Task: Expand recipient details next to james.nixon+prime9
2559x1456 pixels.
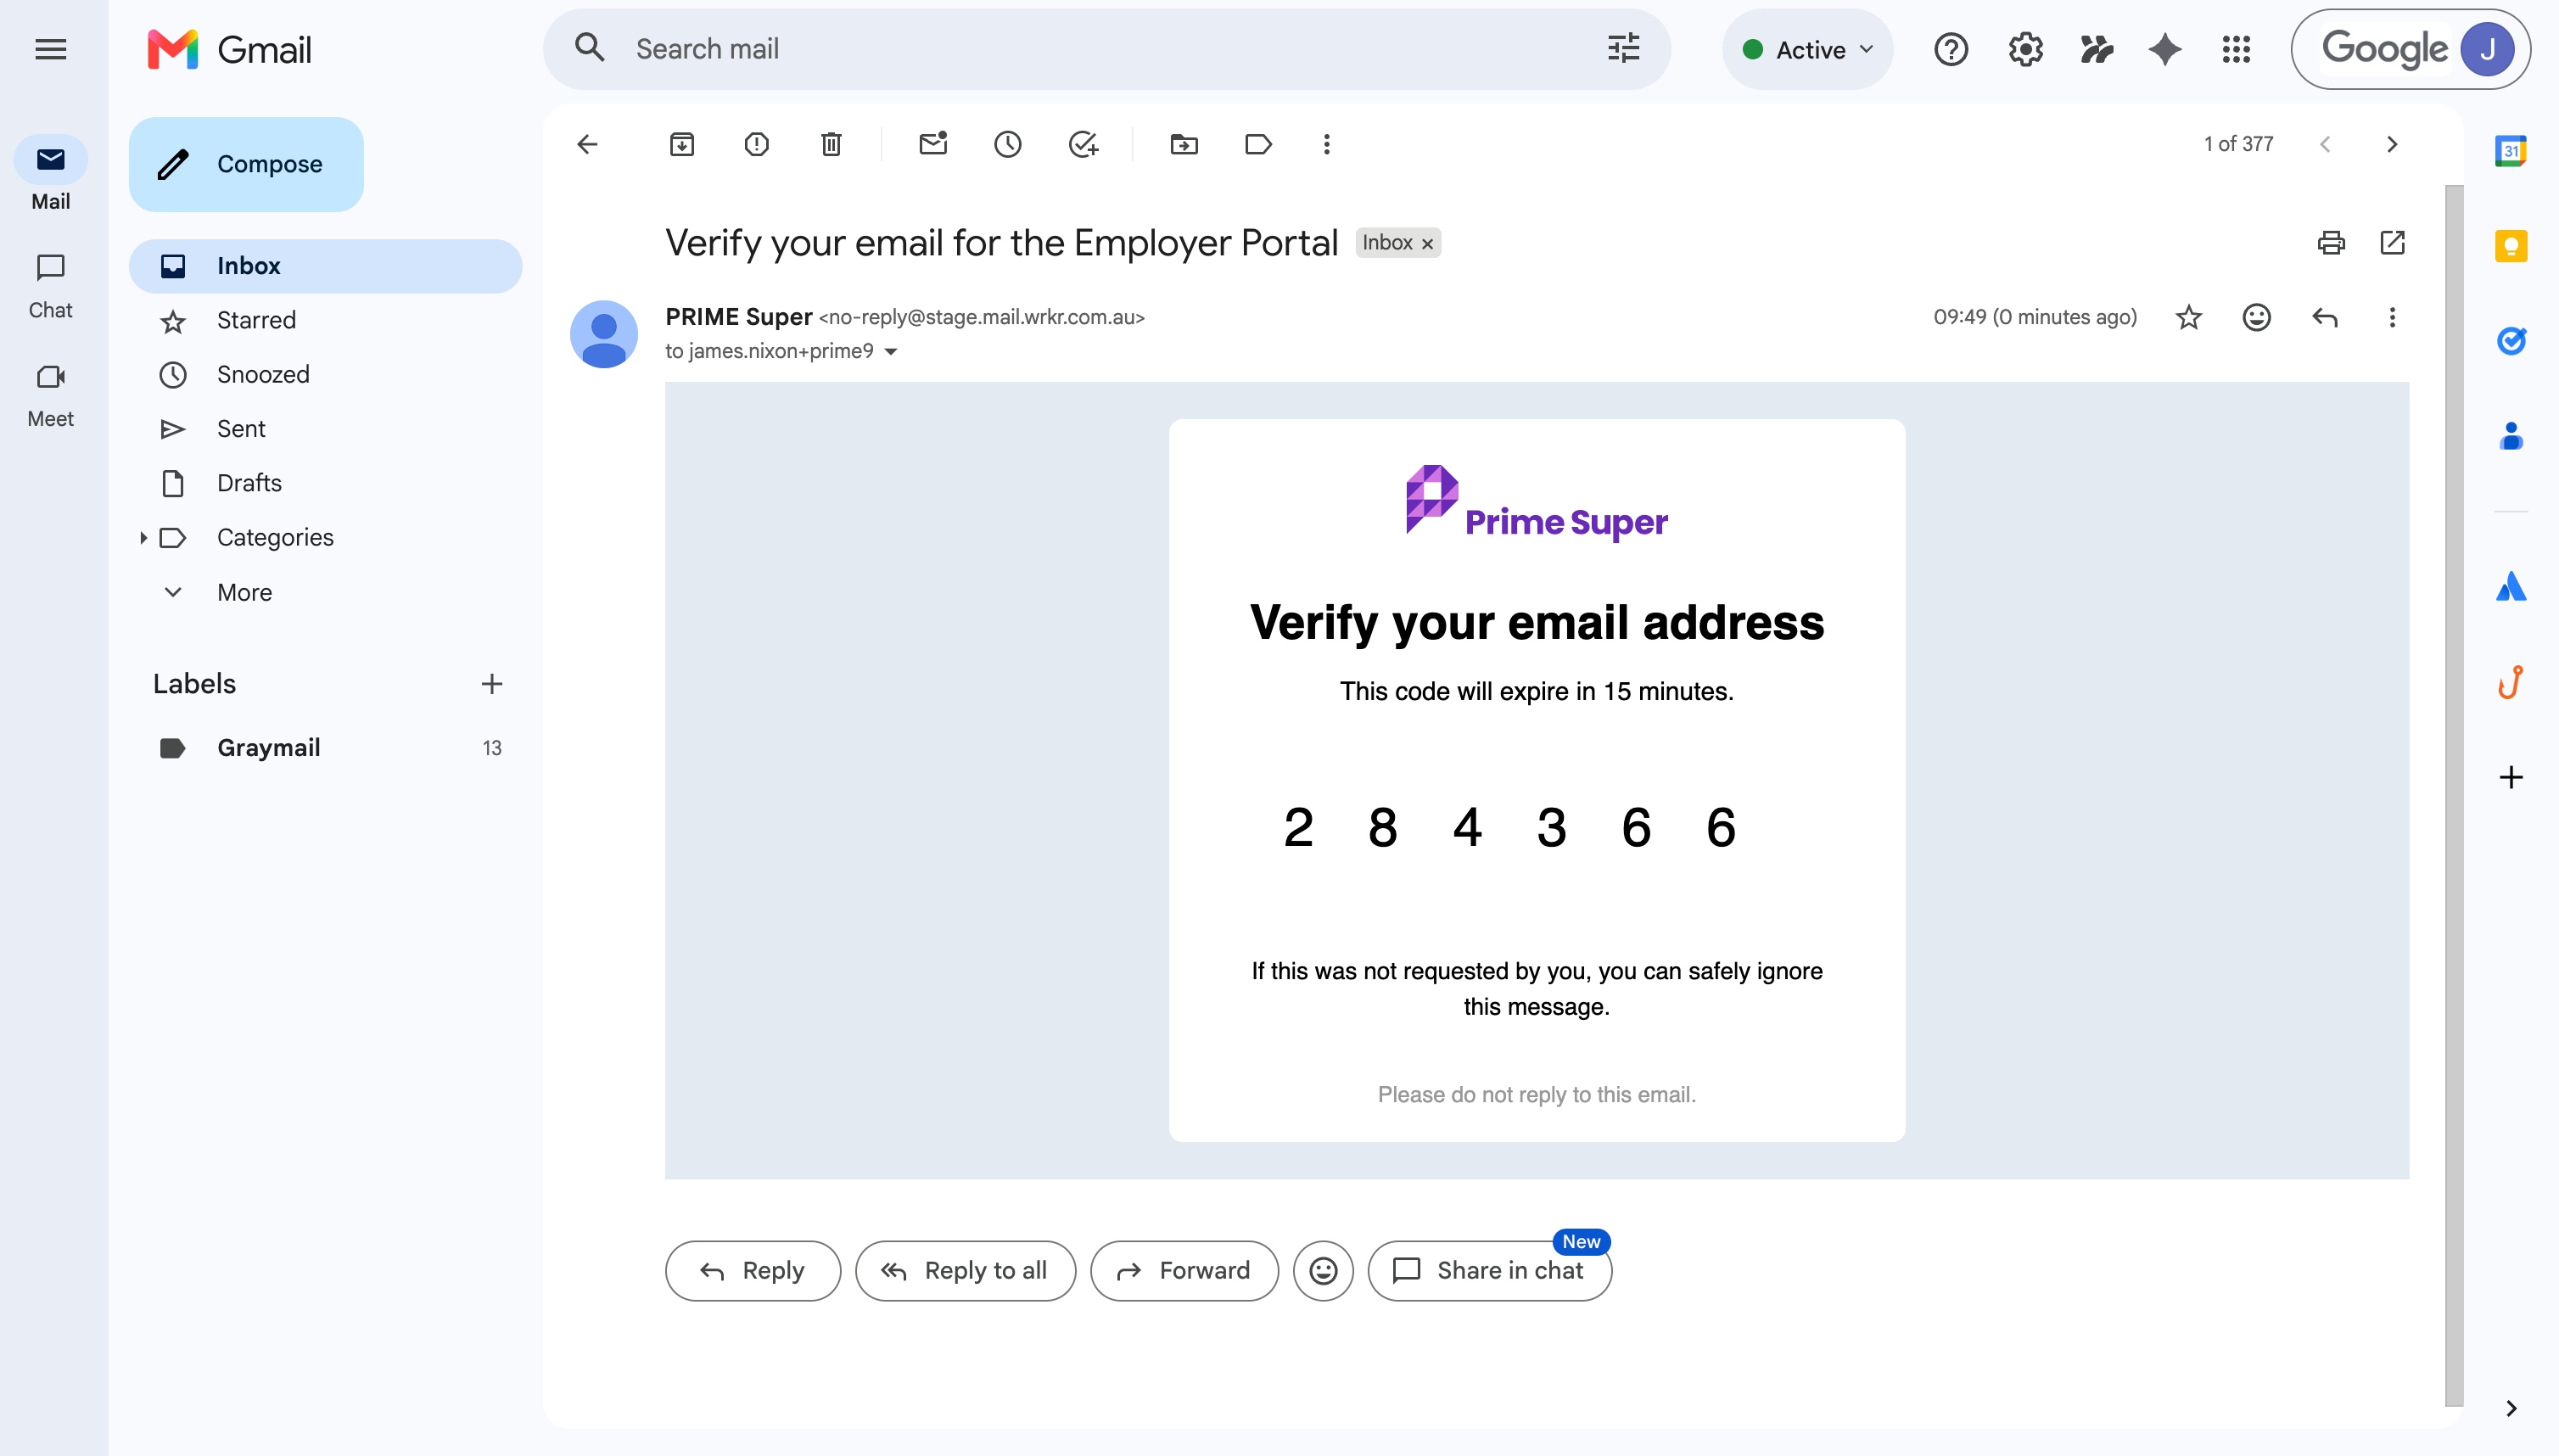Action: point(891,351)
